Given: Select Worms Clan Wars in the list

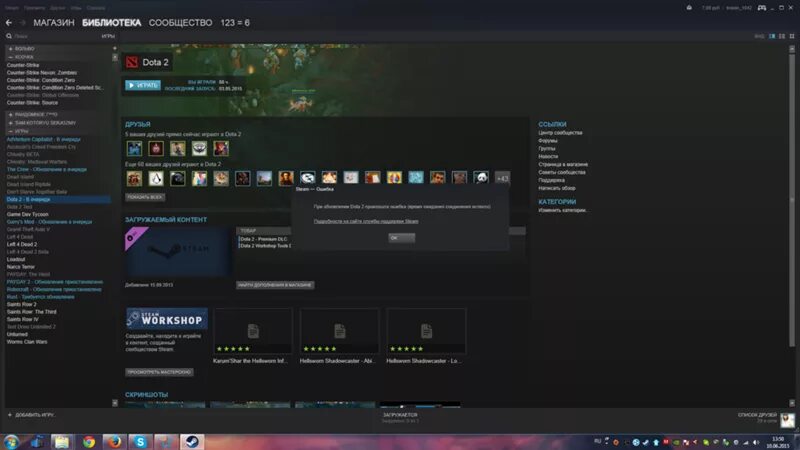Looking at the screenshot, I should [x=27, y=342].
